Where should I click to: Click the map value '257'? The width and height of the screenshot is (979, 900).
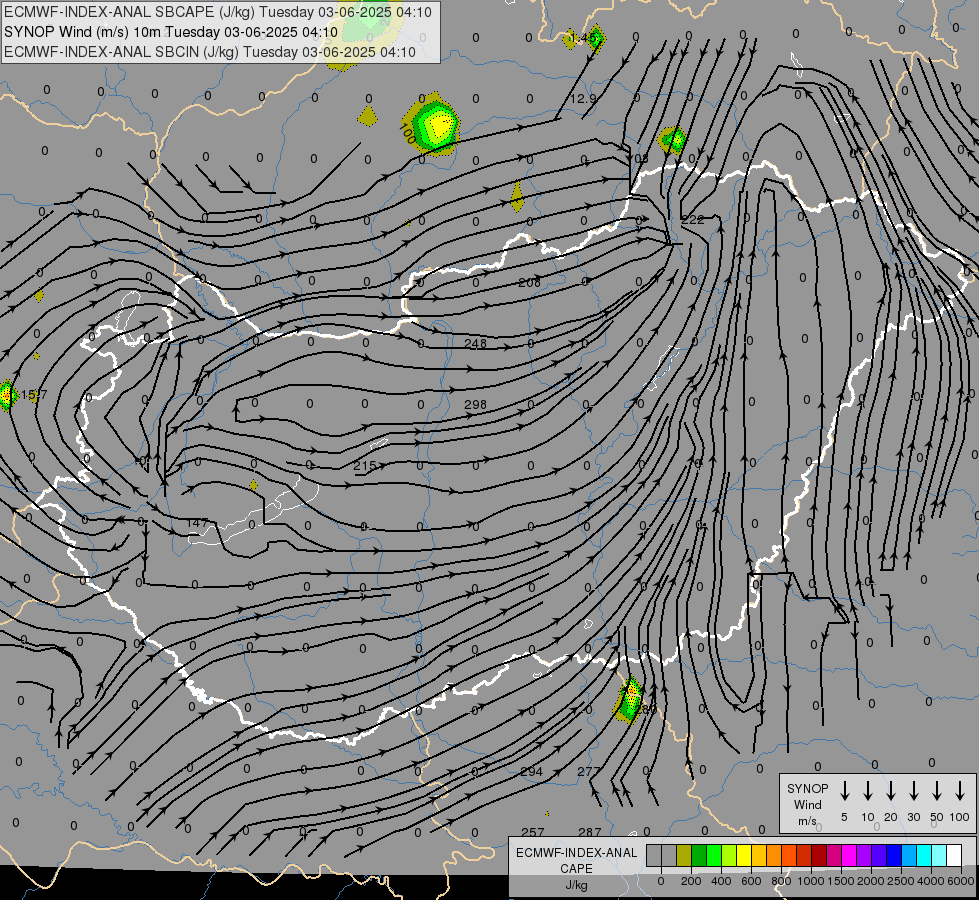[533, 832]
